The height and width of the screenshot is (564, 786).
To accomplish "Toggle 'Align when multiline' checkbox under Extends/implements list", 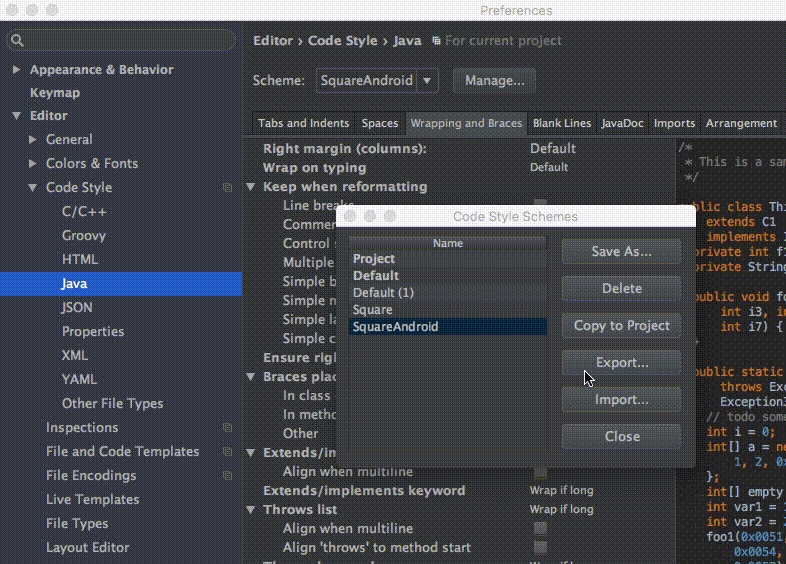I will click(540, 472).
